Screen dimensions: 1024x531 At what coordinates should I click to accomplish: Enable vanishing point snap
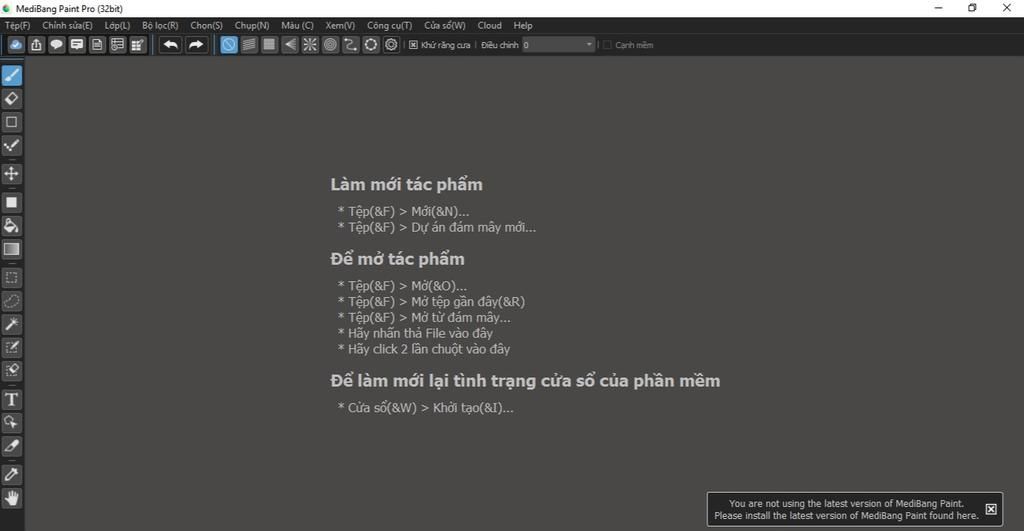tap(289, 44)
